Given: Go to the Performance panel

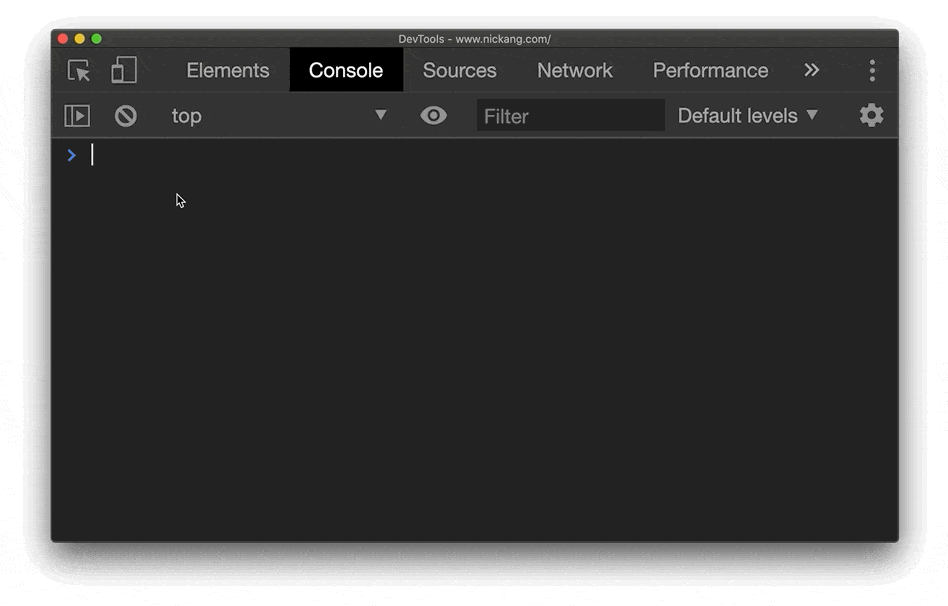Looking at the screenshot, I should pos(710,70).
